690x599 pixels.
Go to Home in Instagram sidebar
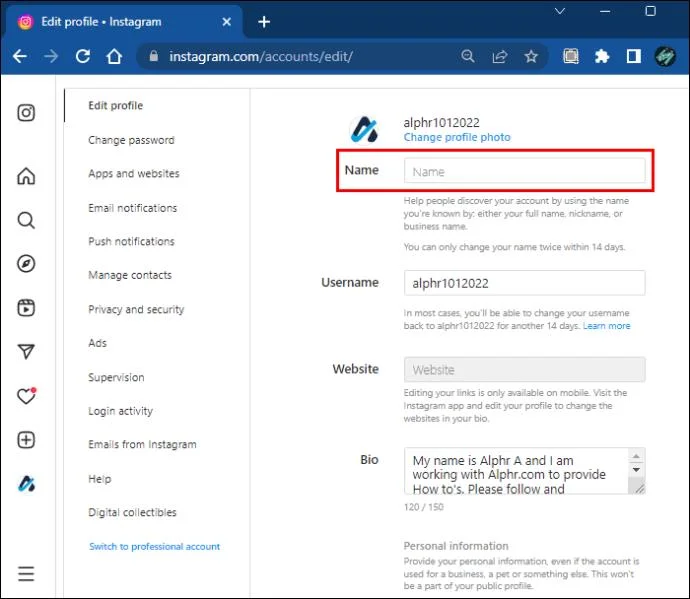tap(26, 176)
